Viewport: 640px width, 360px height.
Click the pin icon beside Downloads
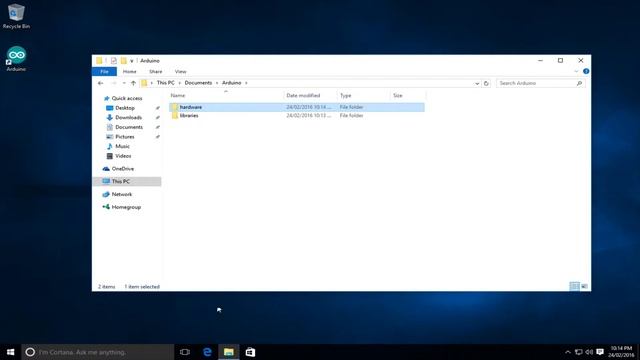tap(158, 118)
